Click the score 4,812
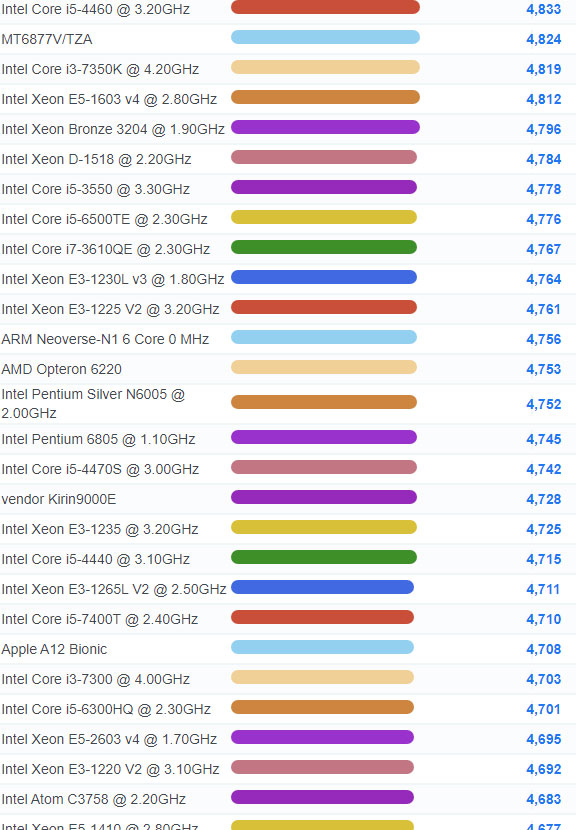Image resolution: width=576 pixels, height=830 pixels. pos(544,99)
